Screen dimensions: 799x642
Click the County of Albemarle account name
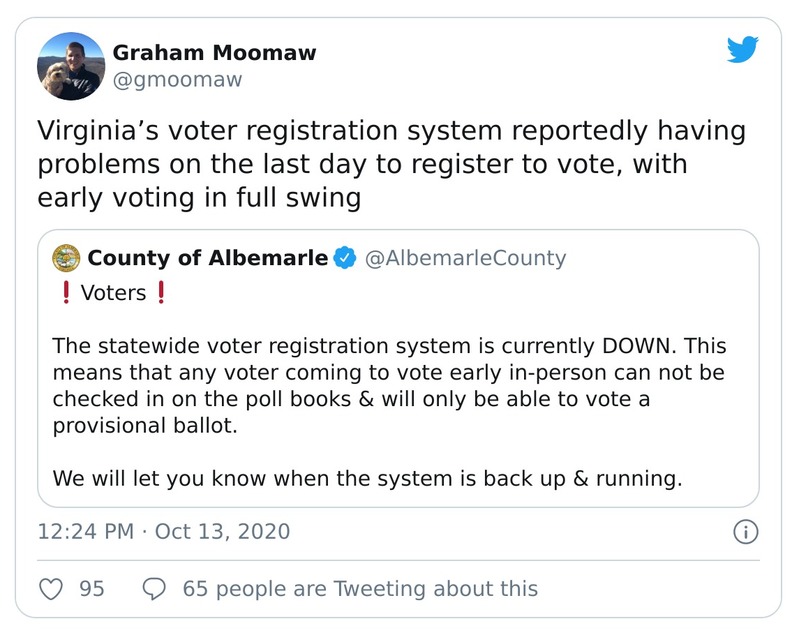pyautogui.click(x=207, y=258)
